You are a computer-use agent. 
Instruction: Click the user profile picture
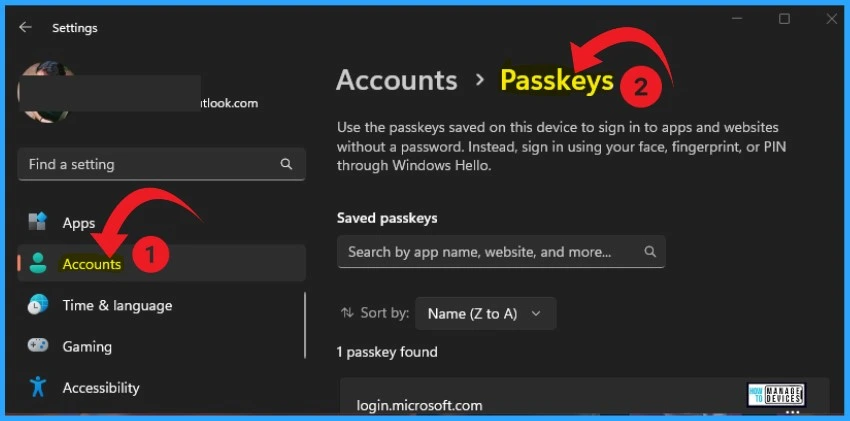pos(44,91)
